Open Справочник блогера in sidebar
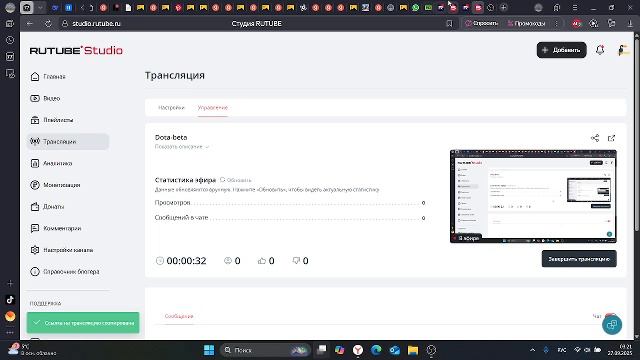This screenshot has width=640, height=360. [65, 271]
